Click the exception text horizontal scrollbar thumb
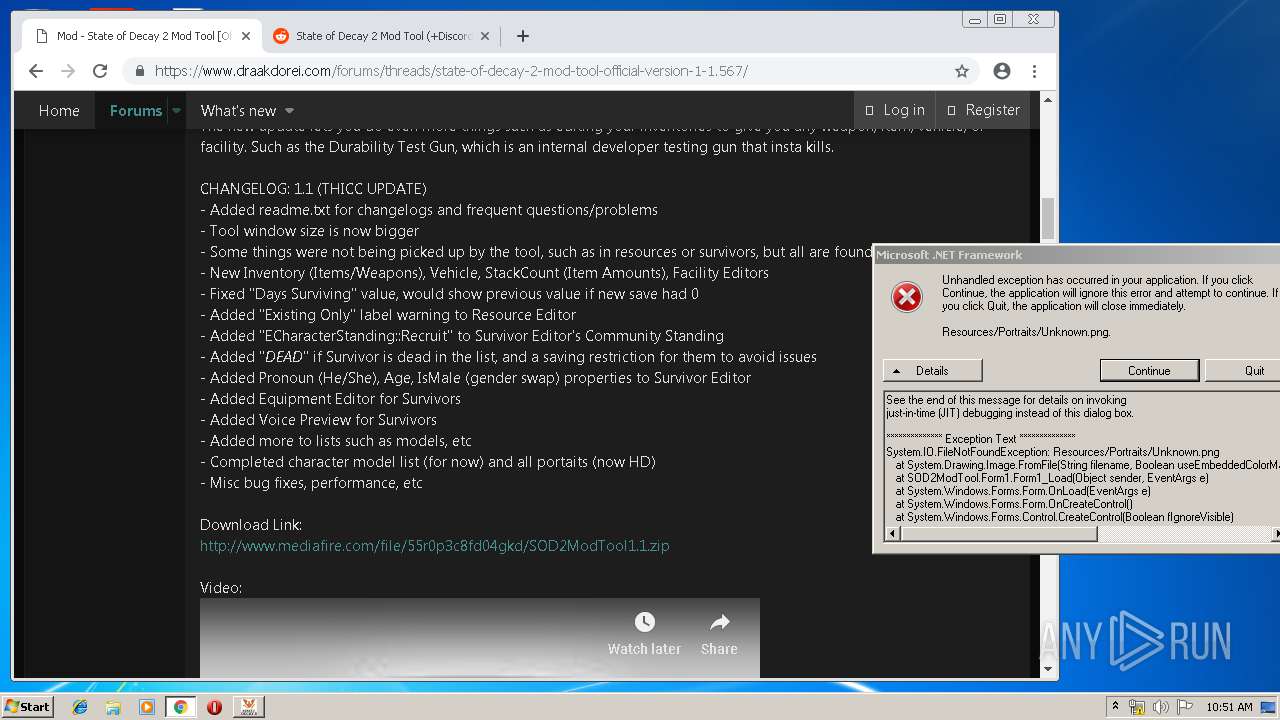 tap(998, 534)
